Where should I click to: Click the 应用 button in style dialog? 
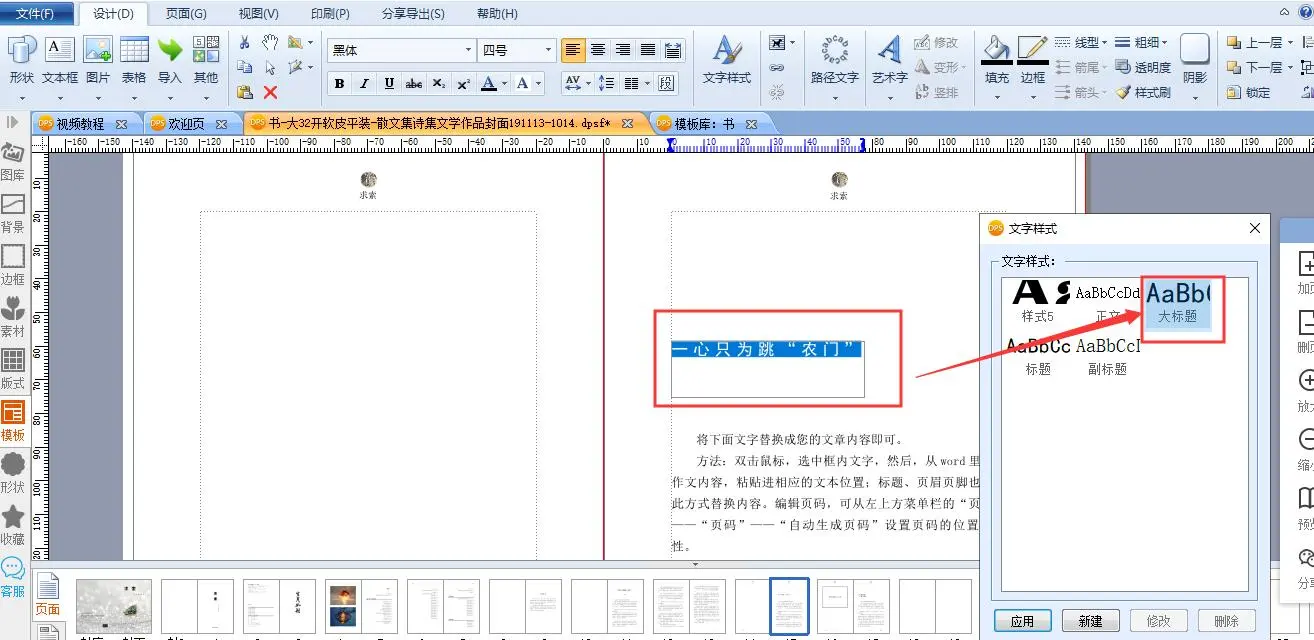(1022, 621)
